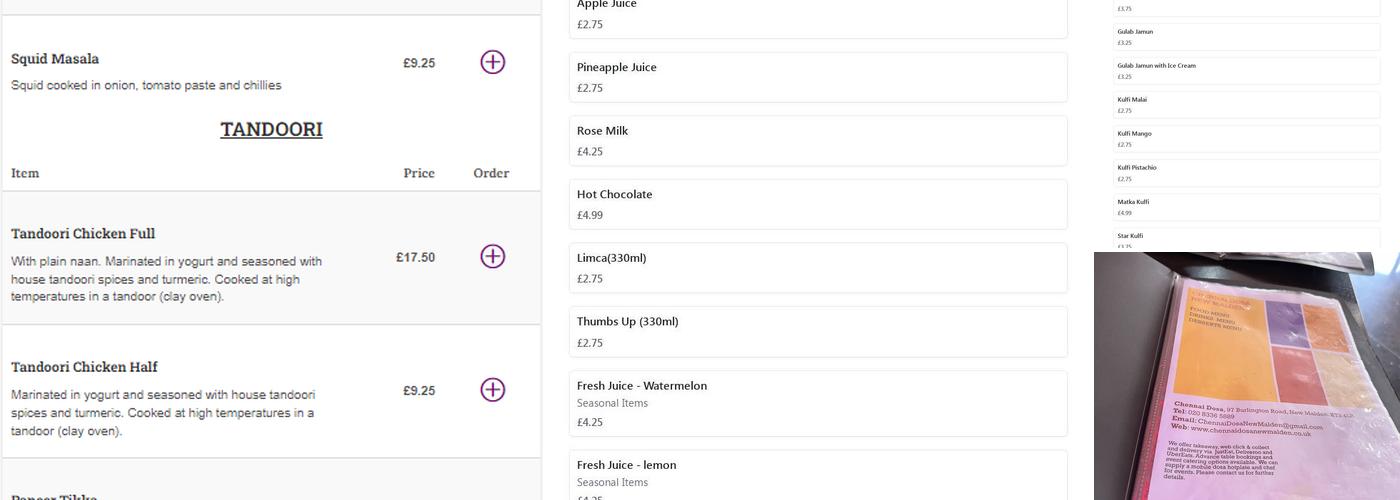Choose Fresh Juice - Watermelon card
Image resolution: width=1400 pixels, height=500 pixels.
pos(817,403)
